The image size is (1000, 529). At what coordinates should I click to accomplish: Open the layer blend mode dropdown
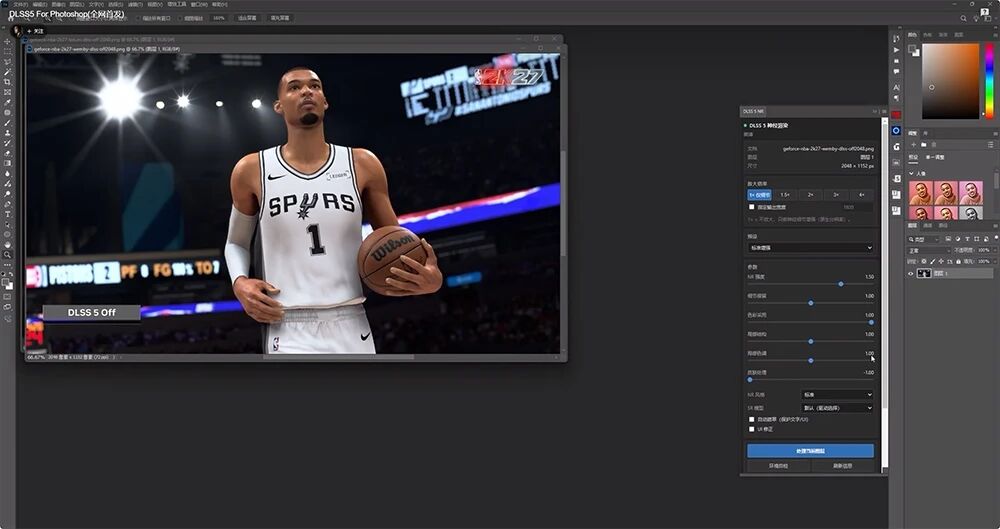coord(929,251)
